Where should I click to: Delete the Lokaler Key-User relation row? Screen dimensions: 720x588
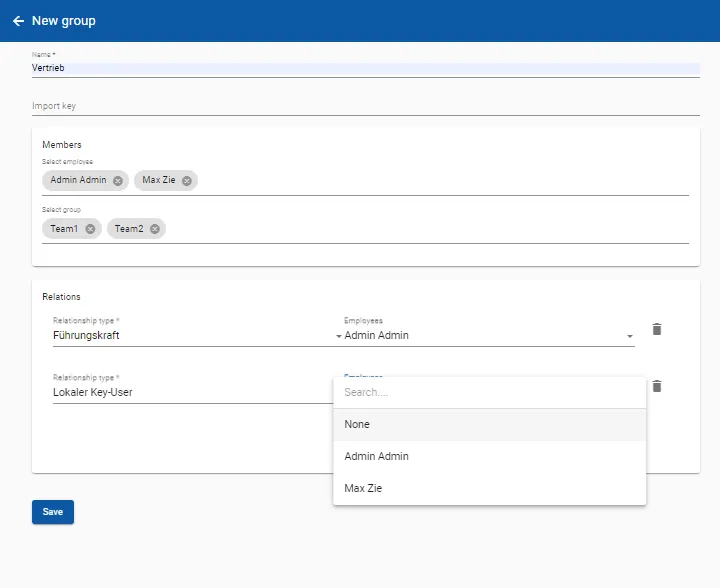coord(657,386)
